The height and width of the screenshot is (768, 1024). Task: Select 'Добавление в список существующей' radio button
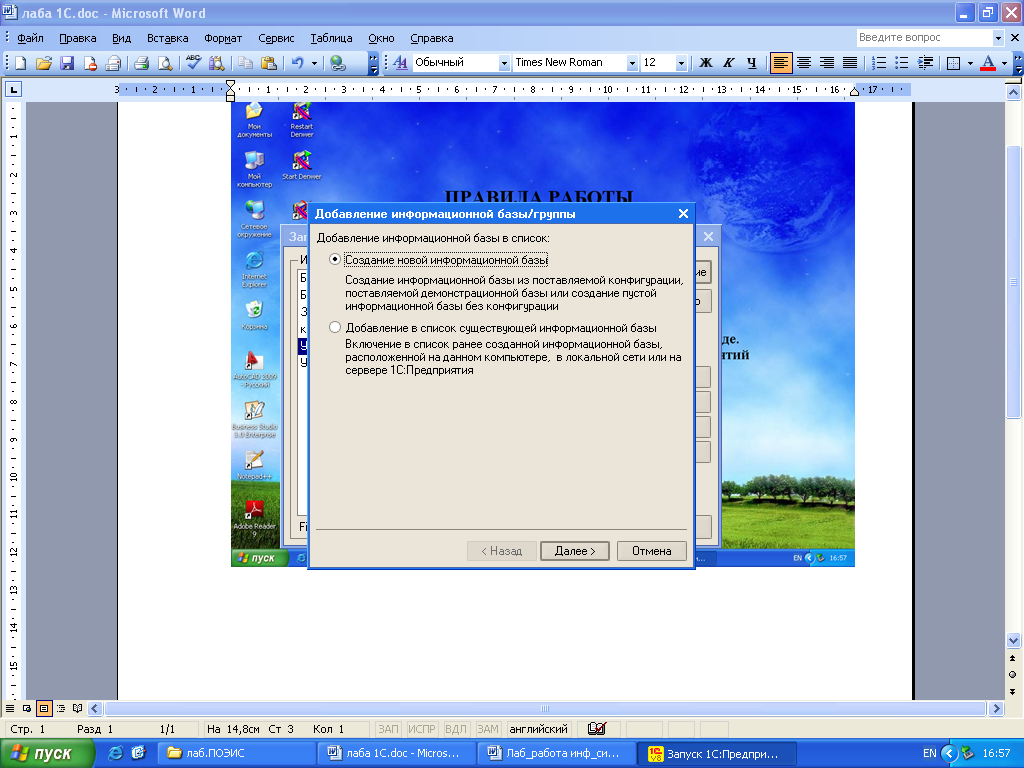tap(335, 327)
